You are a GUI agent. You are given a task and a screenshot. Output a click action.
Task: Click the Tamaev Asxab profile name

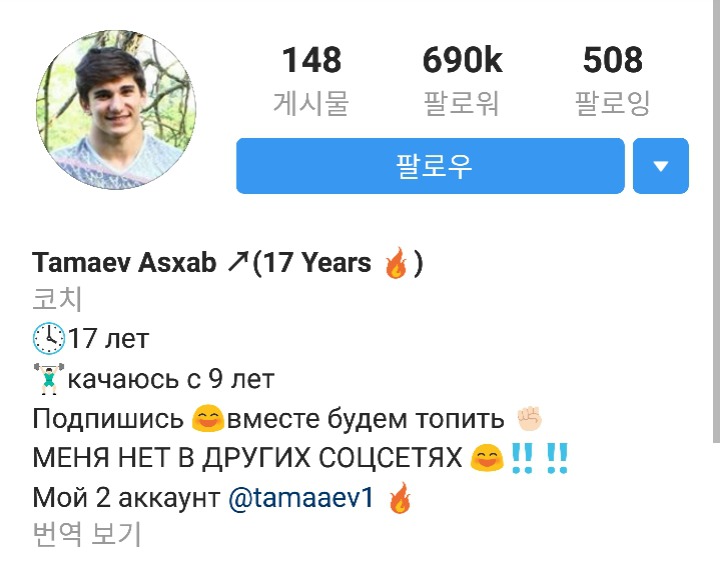(x=124, y=263)
